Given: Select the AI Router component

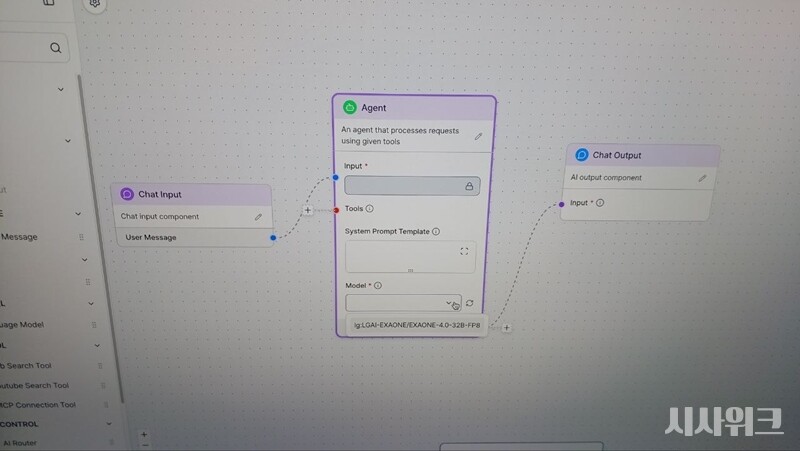Looking at the screenshot, I should (x=20, y=442).
